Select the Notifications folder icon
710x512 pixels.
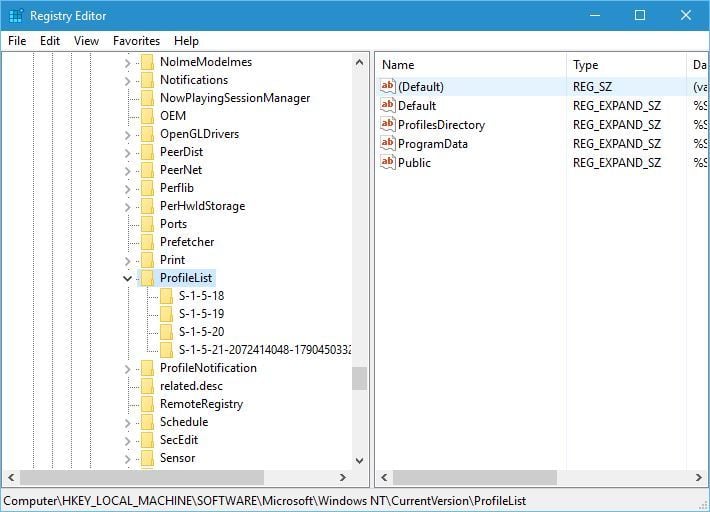147,80
